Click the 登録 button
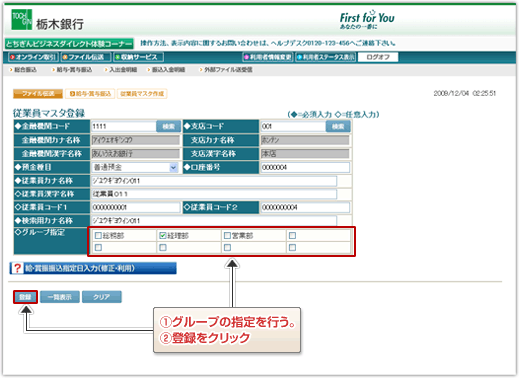Screen dimensions: 520x379 (x=25, y=297)
